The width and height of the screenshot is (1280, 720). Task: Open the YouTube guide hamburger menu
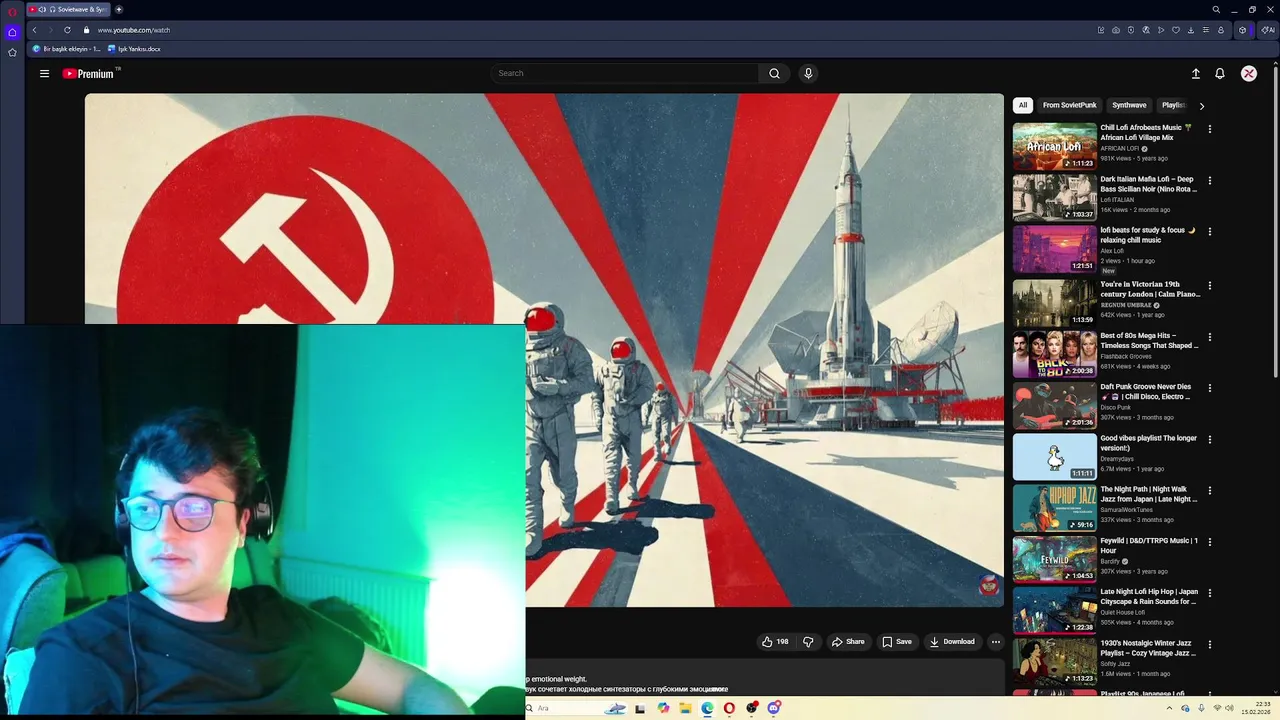pyautogui.click(x=44, y=73)
